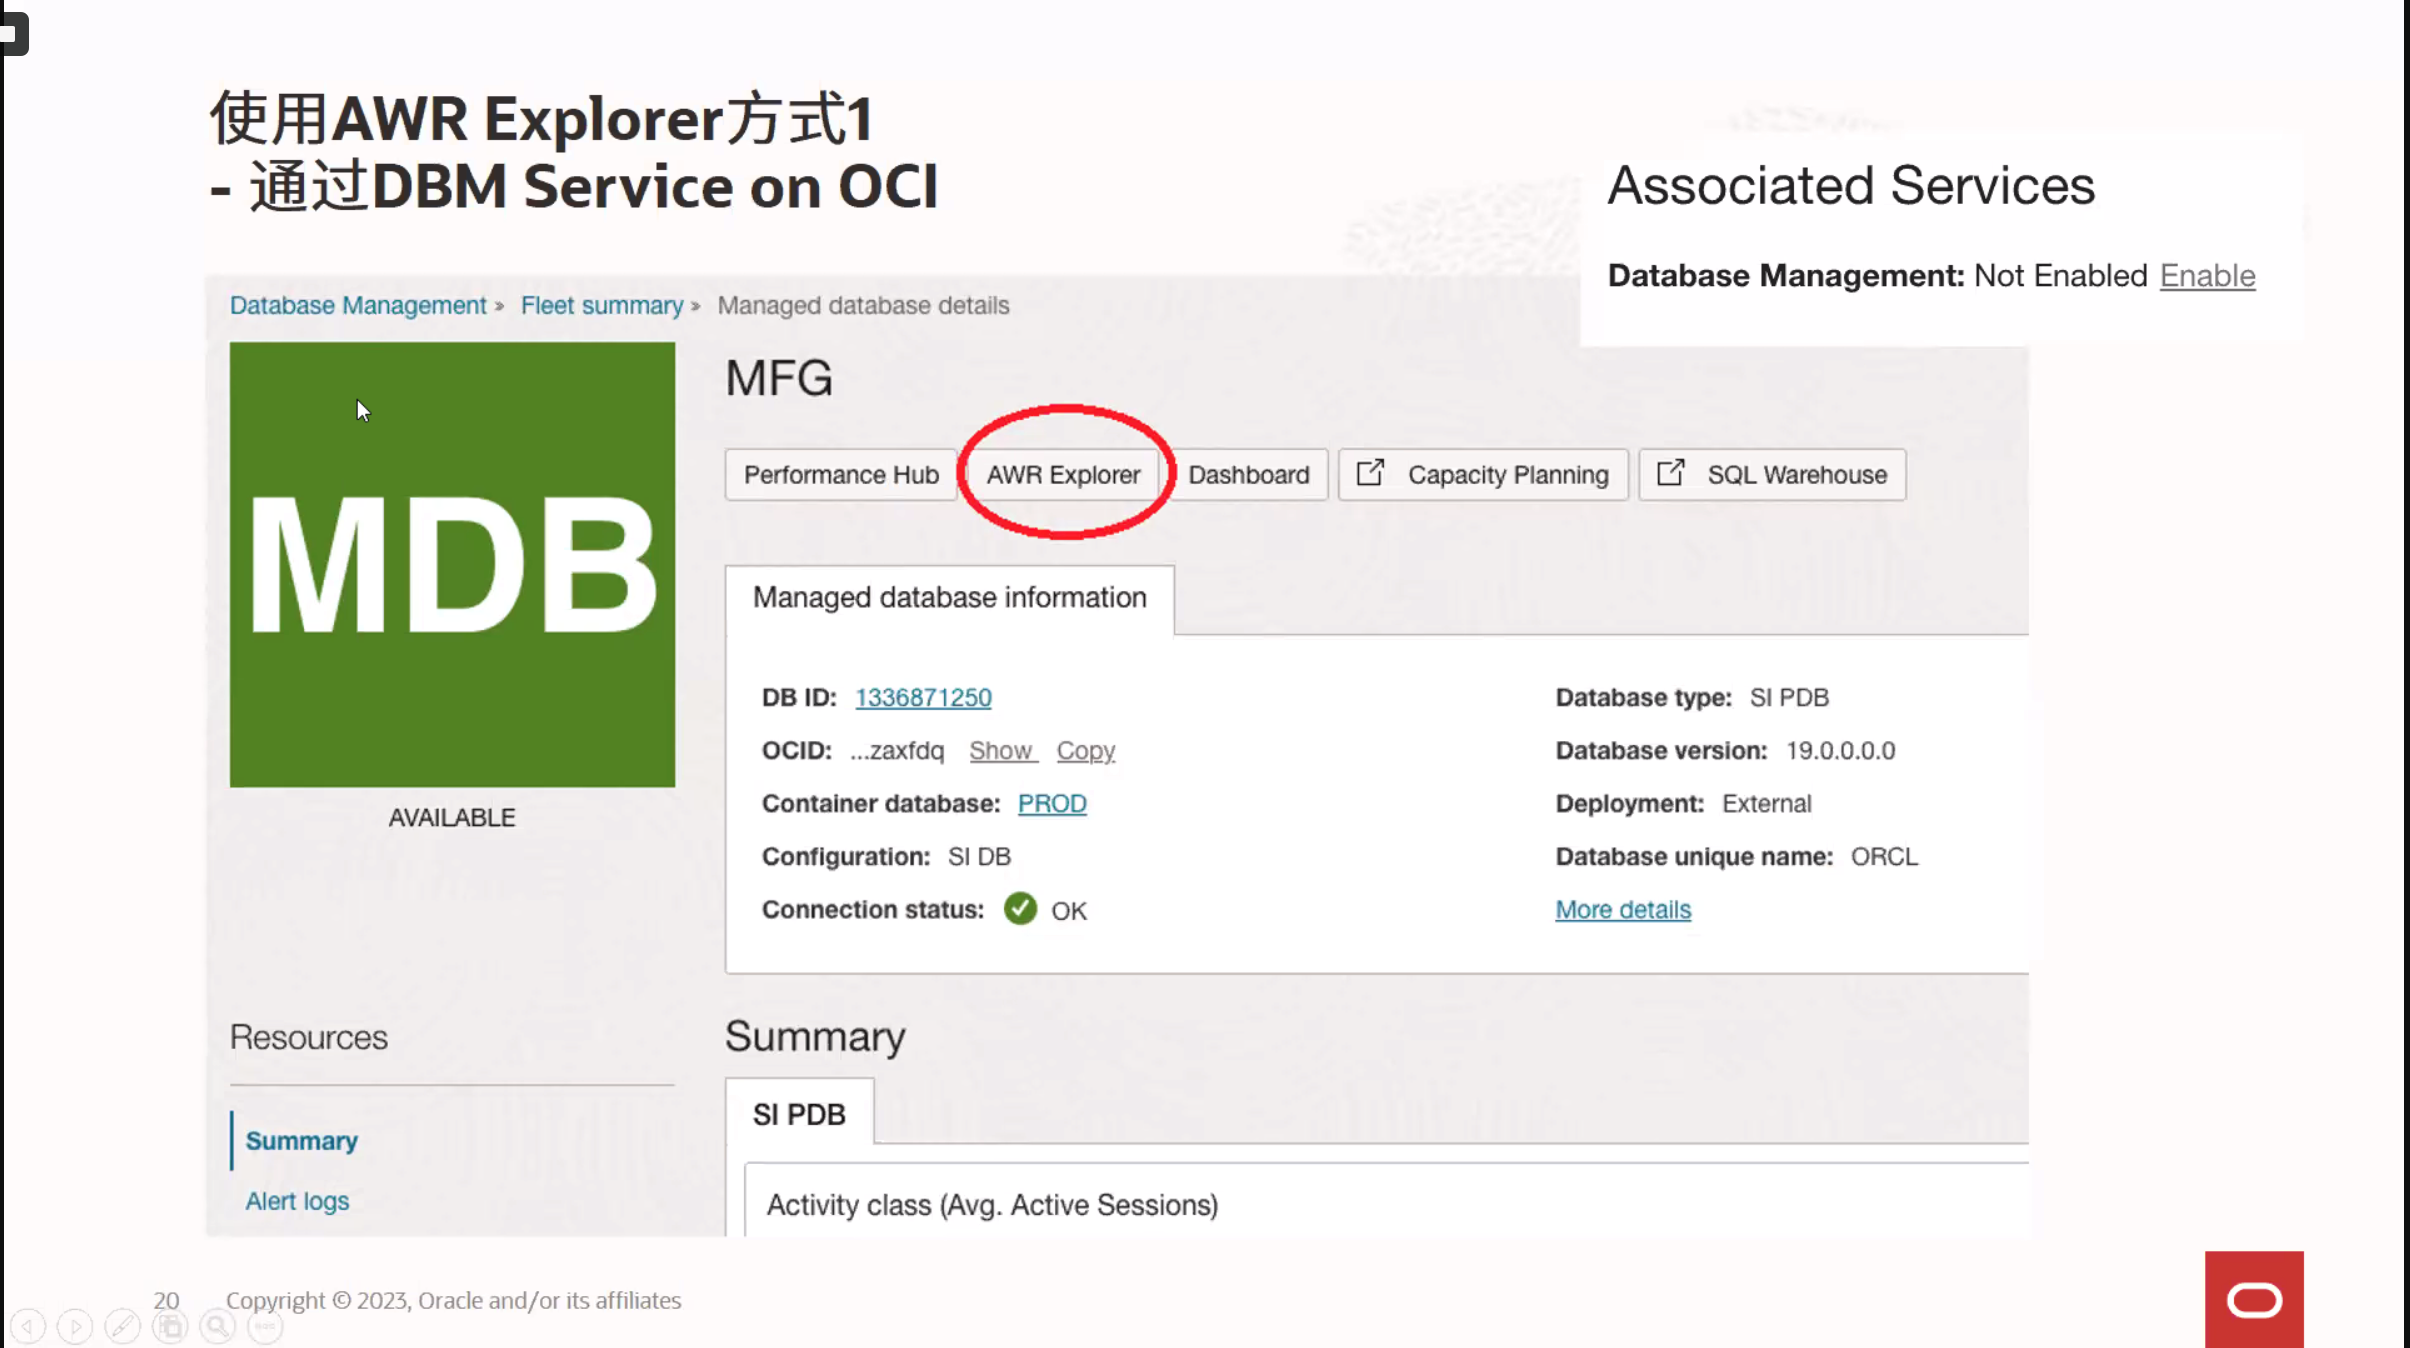Open the more slideshow options icon
The width and height of the screenshot is (2410, 1348).
coord(265,1327)
